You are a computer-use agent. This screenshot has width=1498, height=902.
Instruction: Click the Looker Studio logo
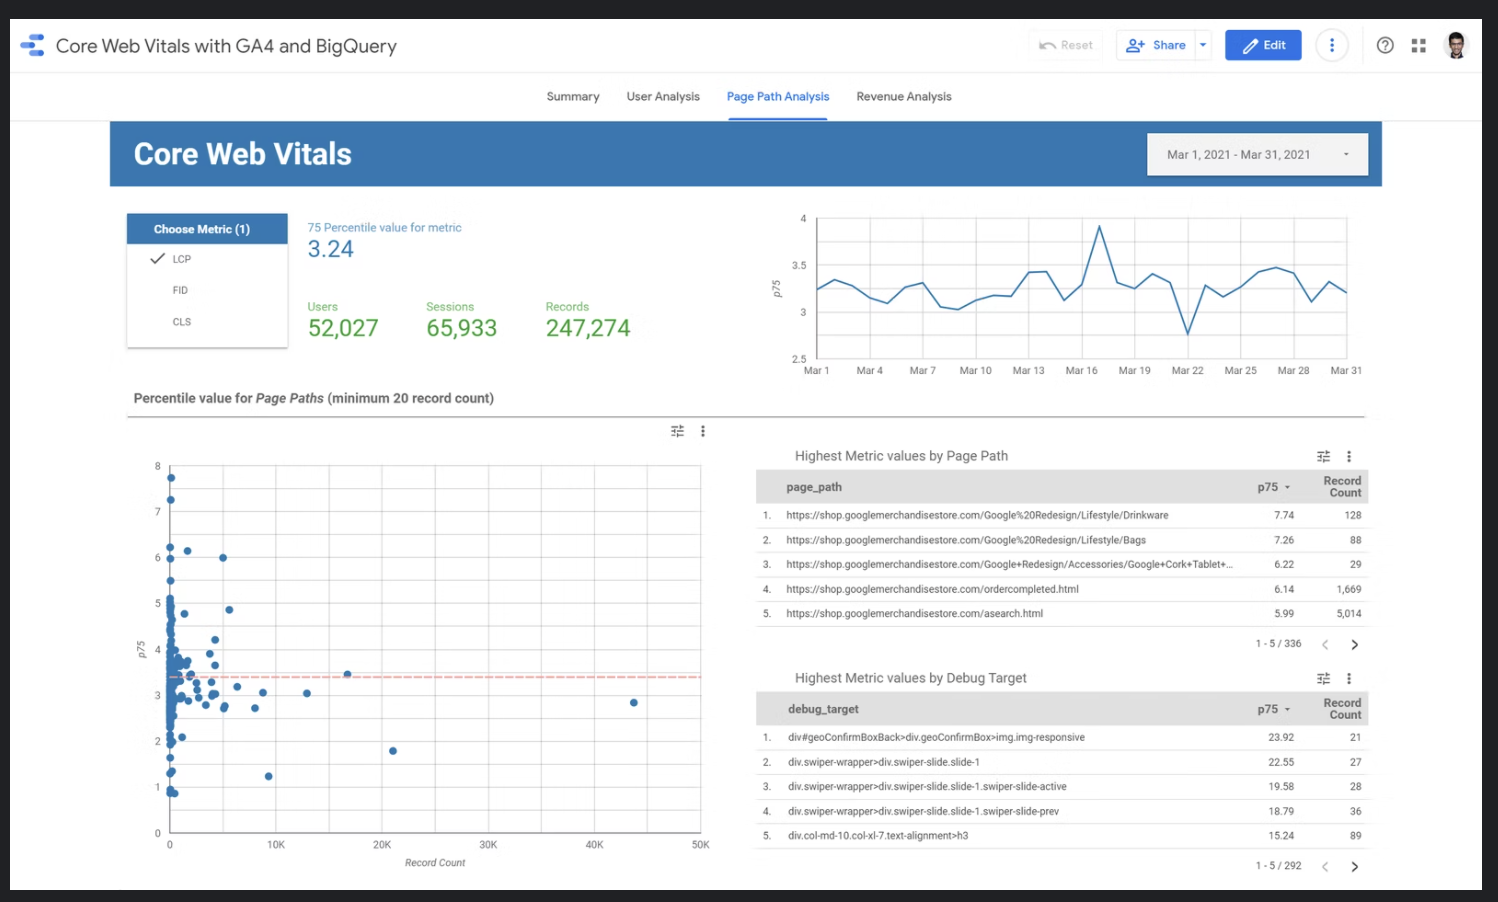(32, 45)
